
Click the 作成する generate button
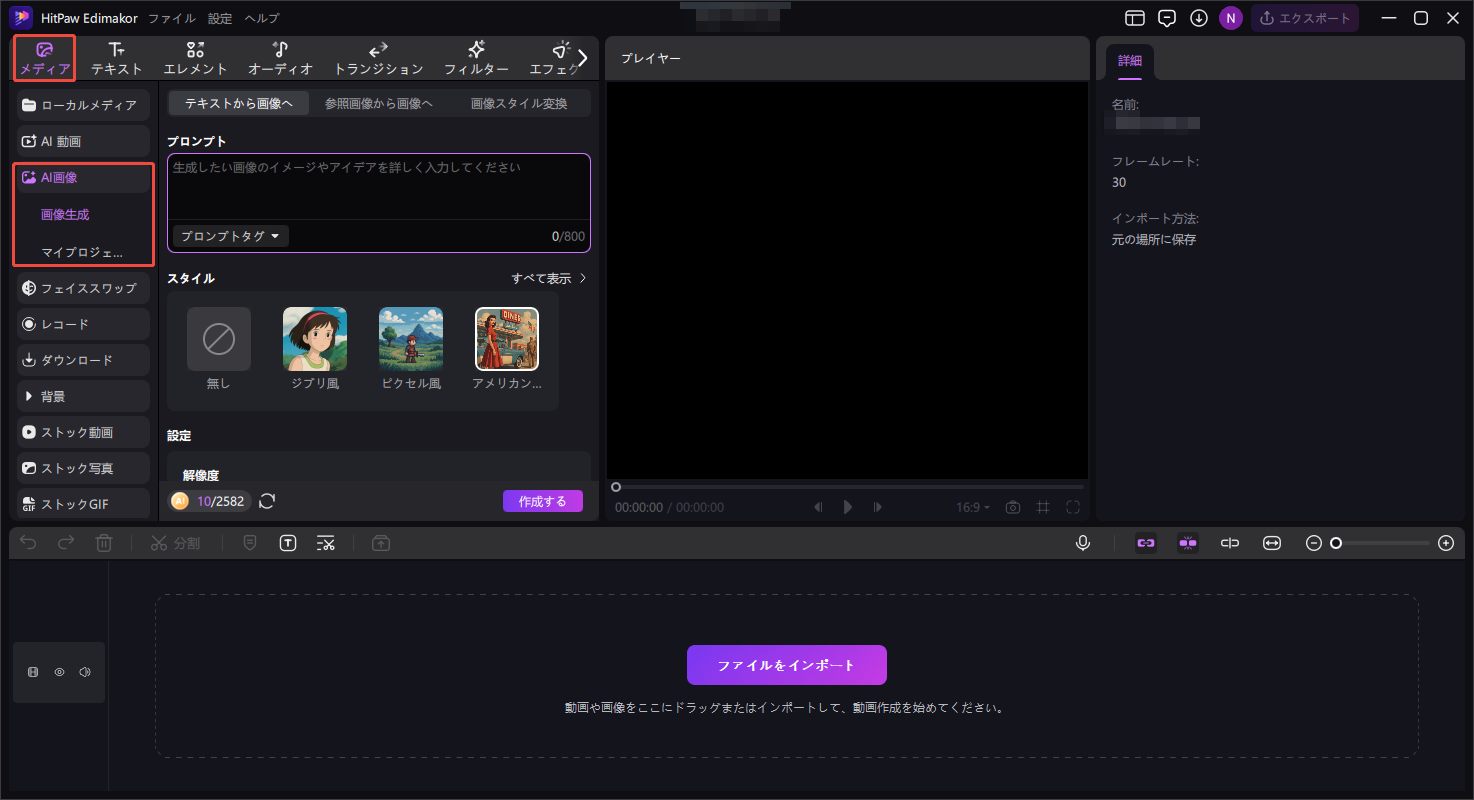pyautogui.click(x=543, y=501)
